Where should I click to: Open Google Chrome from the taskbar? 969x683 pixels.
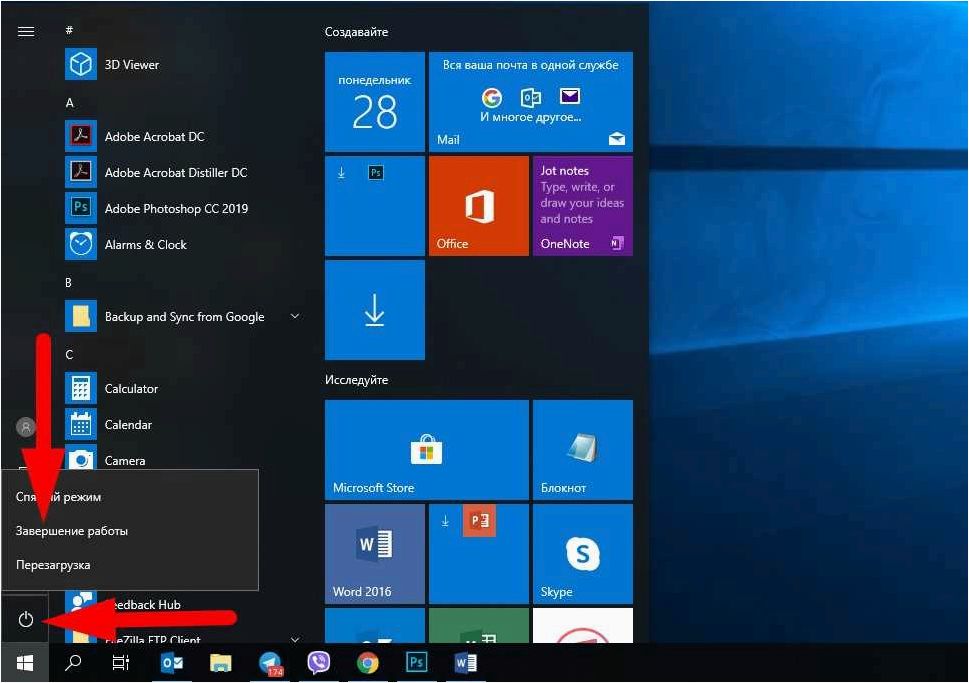368,663
